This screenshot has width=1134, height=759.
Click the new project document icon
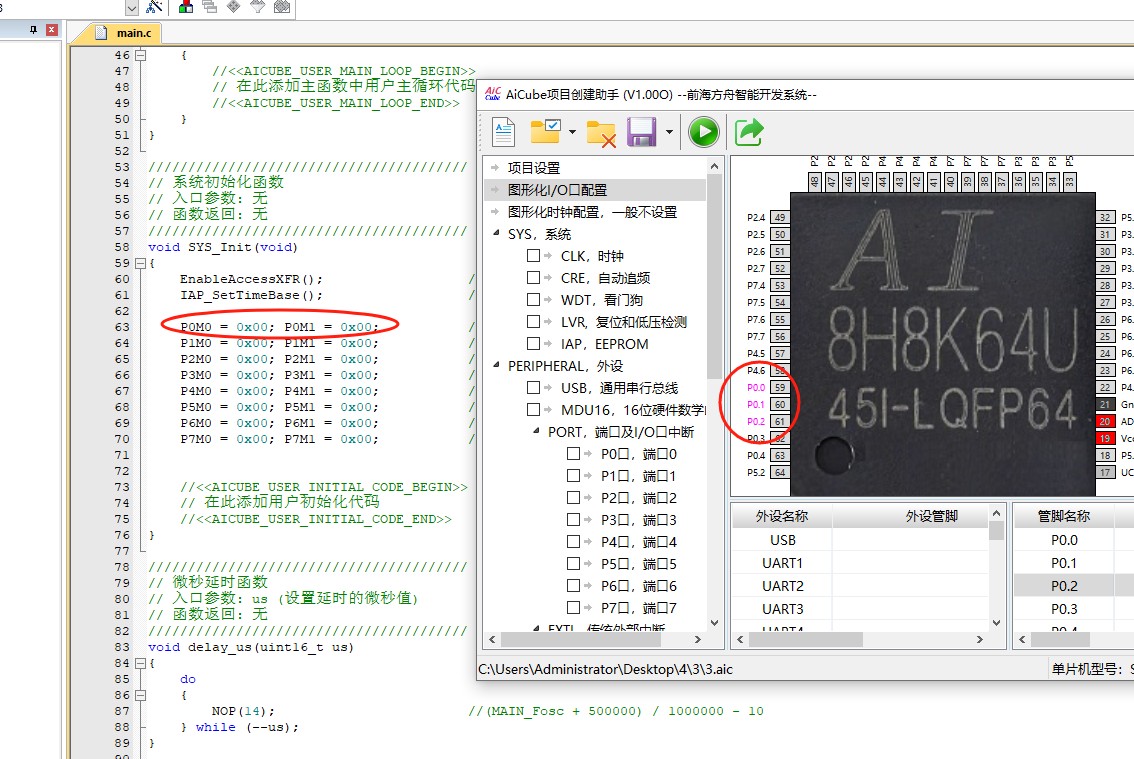[x=503, y=132]
